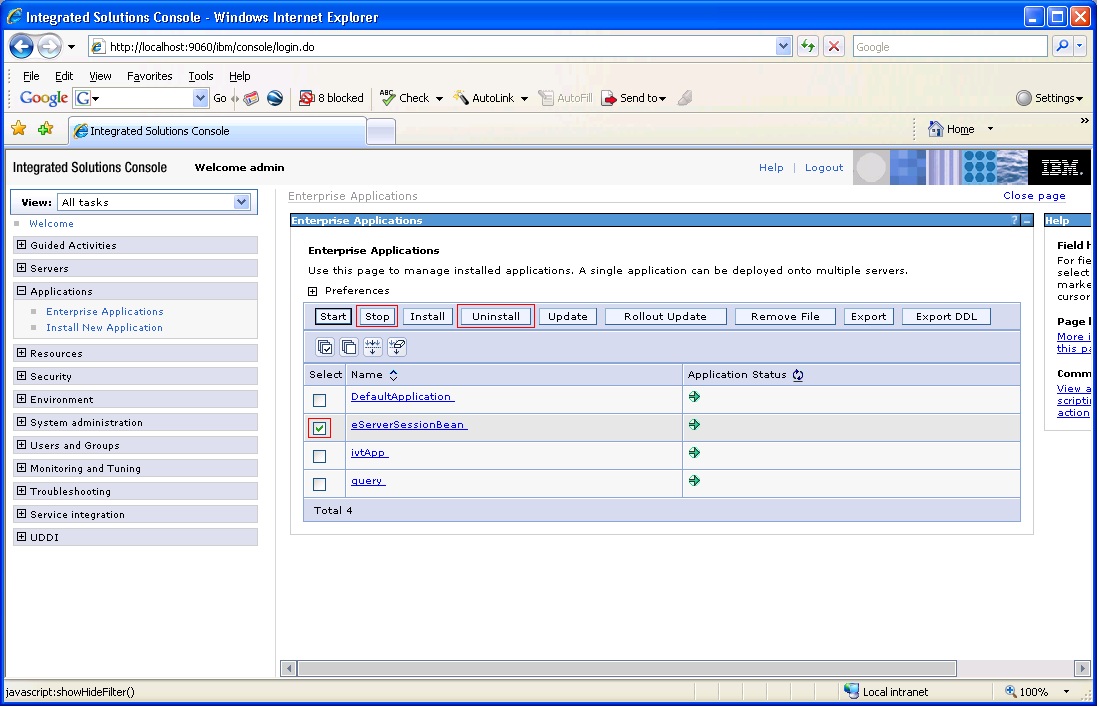Check the DefaultApplication checkbox
Viewport: 1099px width, 708px height.
[x=320, y=400]
